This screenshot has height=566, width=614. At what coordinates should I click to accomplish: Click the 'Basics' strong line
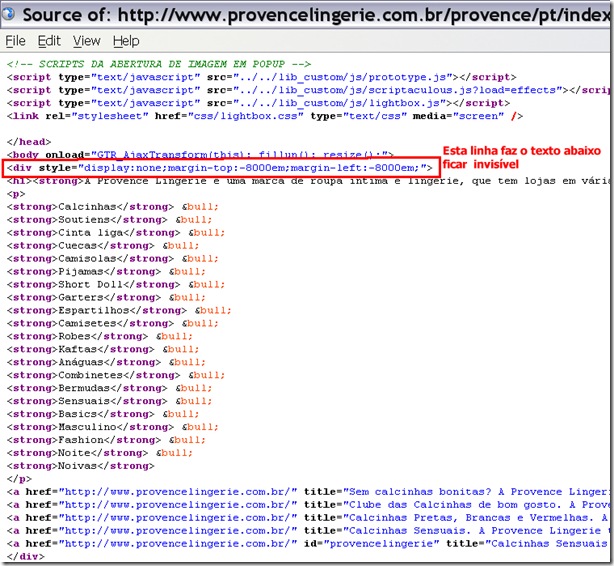(x=103, y=414)
